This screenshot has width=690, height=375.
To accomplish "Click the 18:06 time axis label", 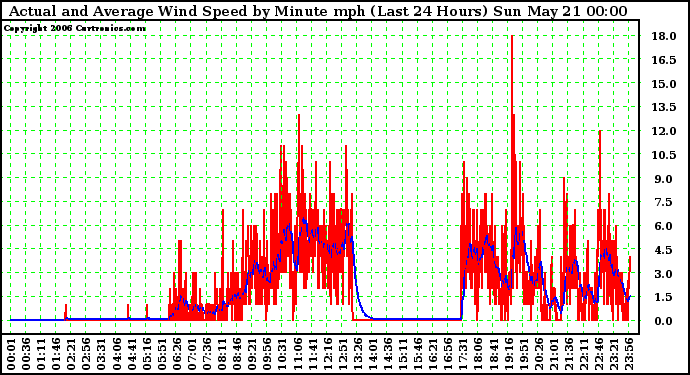I will (478, 354).
